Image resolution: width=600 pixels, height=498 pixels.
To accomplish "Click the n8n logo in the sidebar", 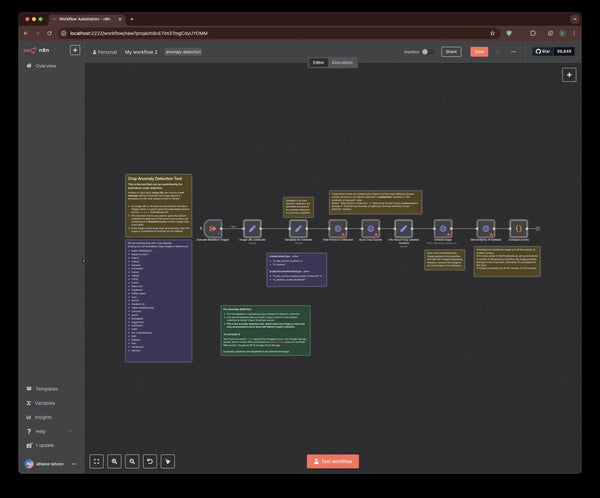I will (37, 51).
